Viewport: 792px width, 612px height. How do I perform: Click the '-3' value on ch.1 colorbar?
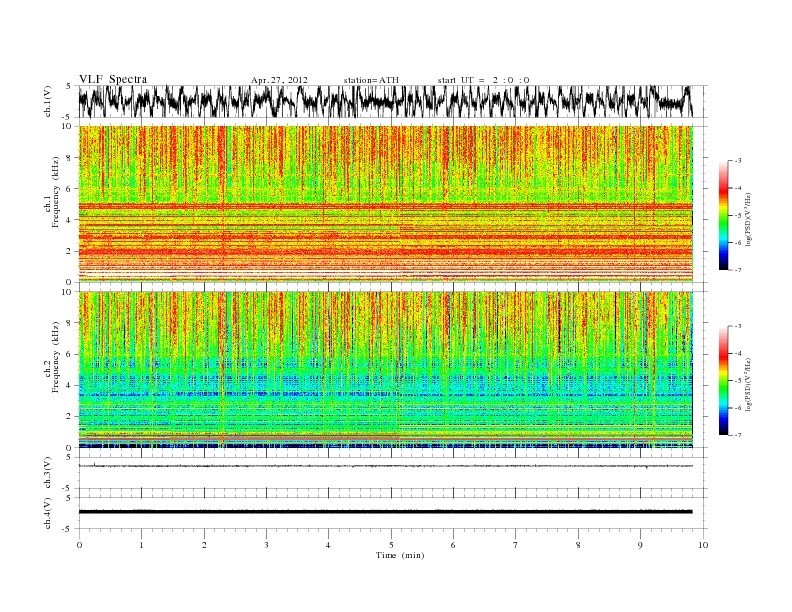[x=738, y=161]
